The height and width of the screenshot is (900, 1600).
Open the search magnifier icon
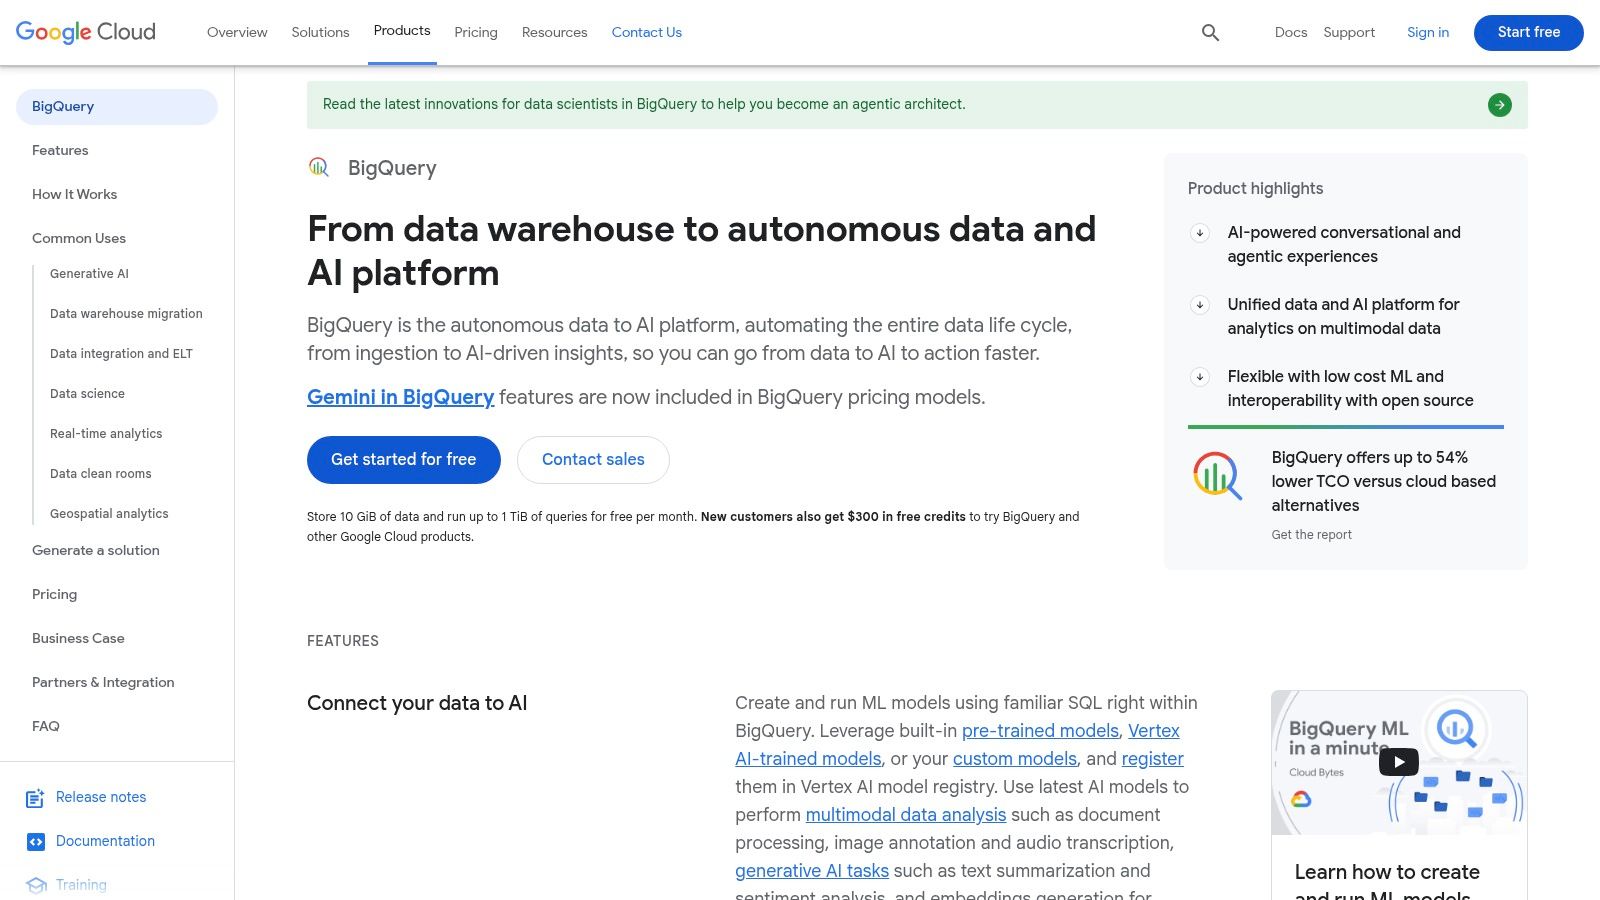(x=1210, y=32)
